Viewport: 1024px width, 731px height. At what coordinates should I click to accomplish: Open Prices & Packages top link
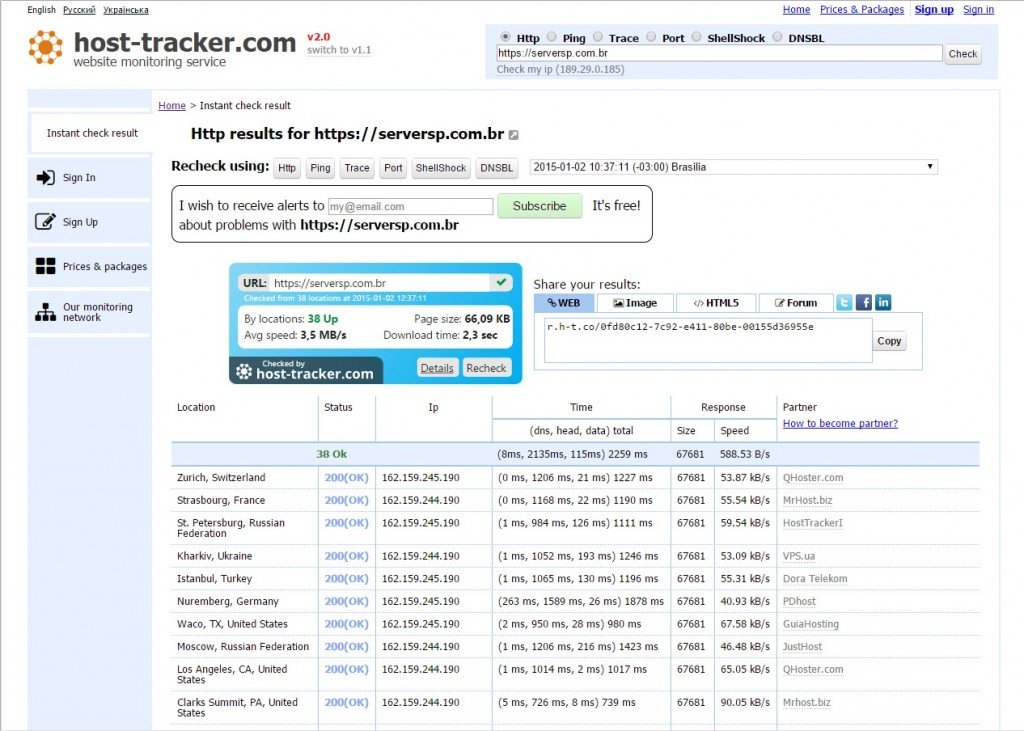click(862, 9)
